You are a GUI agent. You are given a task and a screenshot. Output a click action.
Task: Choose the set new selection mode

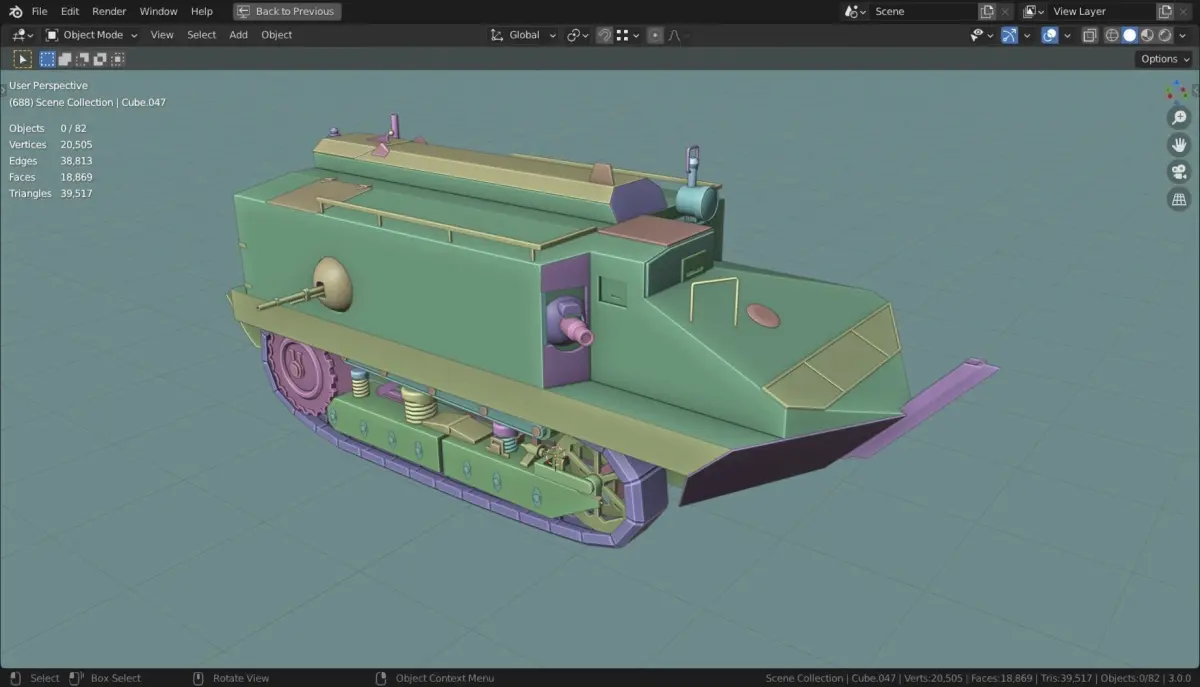point(47,59)
